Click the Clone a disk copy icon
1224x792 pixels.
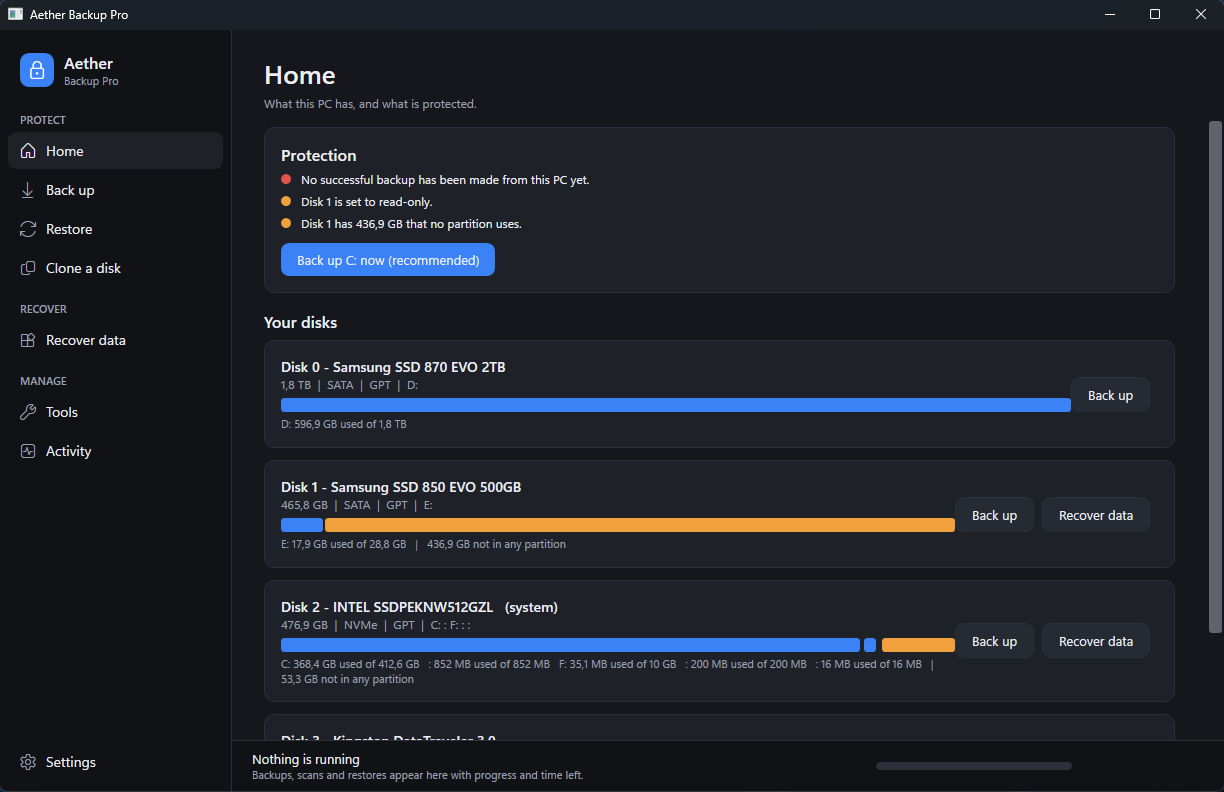[28, 268]
